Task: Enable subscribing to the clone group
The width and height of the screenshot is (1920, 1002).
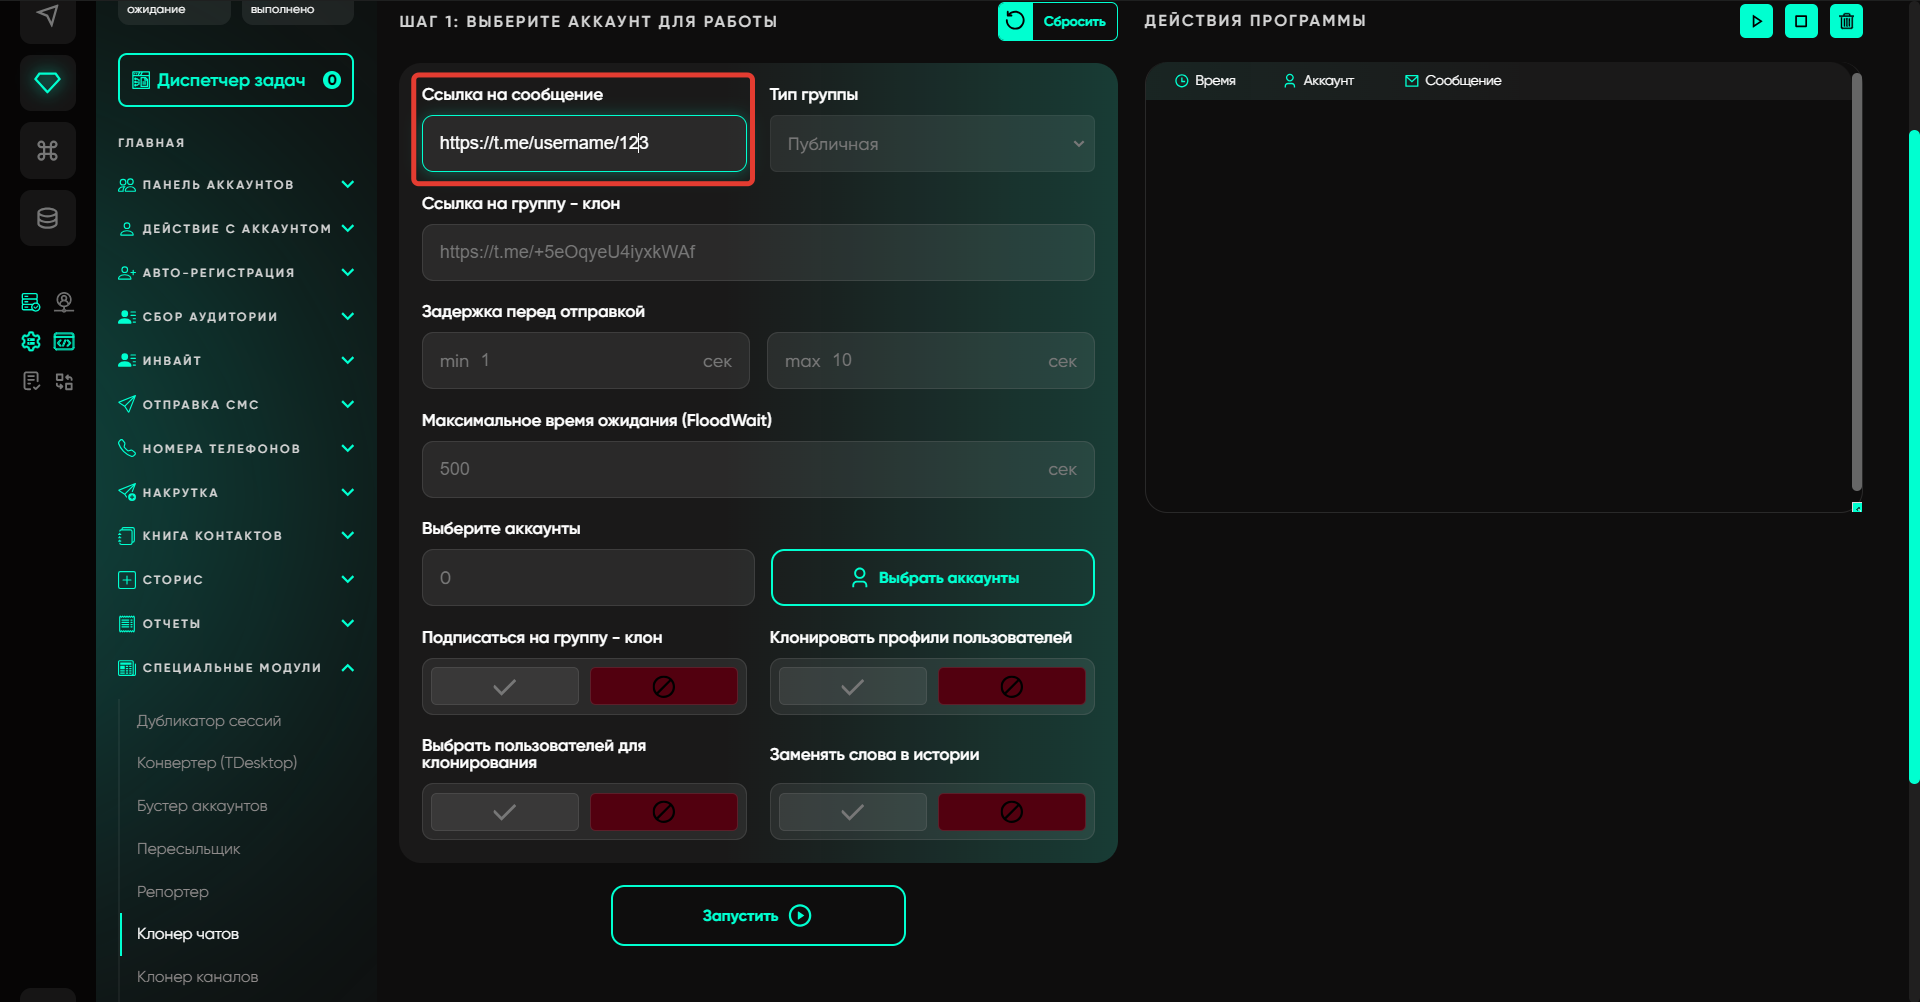Action: click(505, 687)
